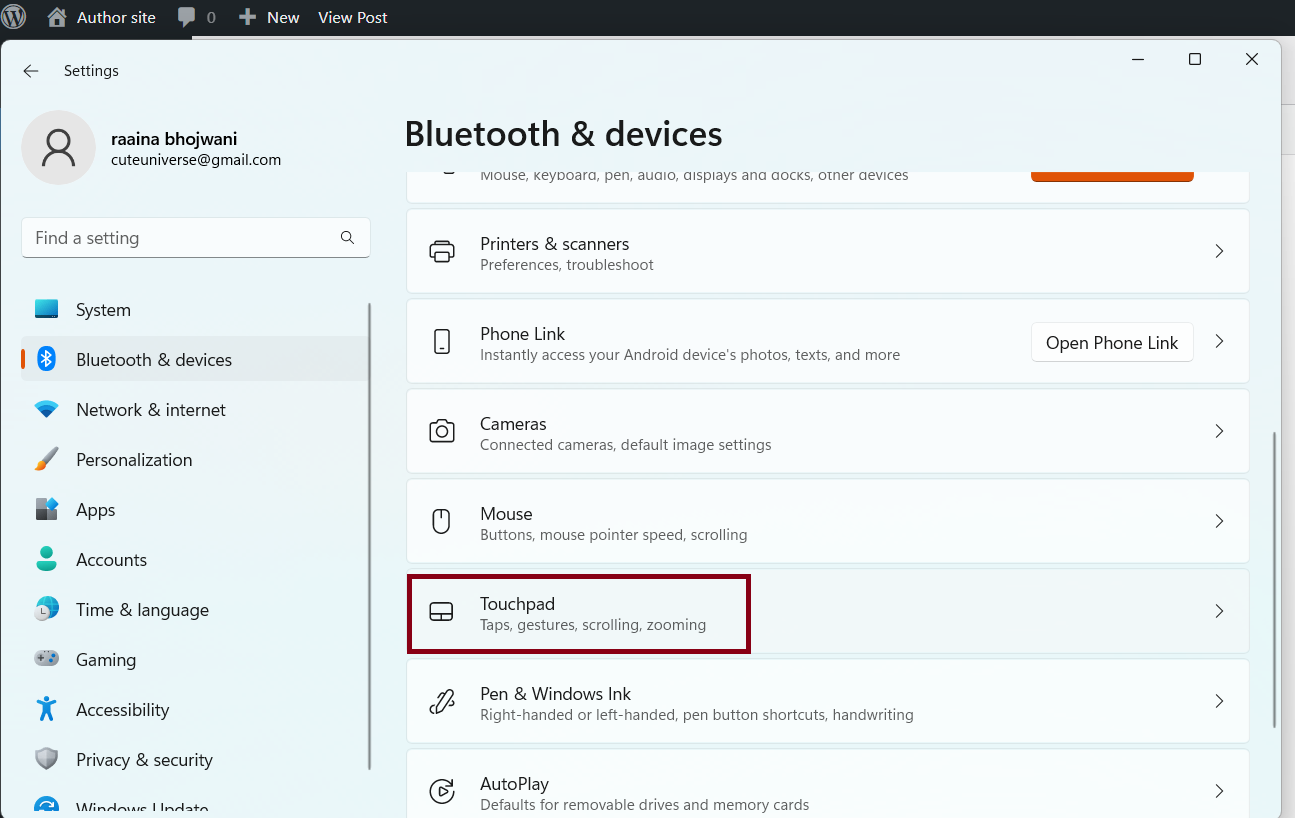This screenshot has width=1295, height=818.
Task: Select Network & internet in sidebar
Action: [150, 410]
